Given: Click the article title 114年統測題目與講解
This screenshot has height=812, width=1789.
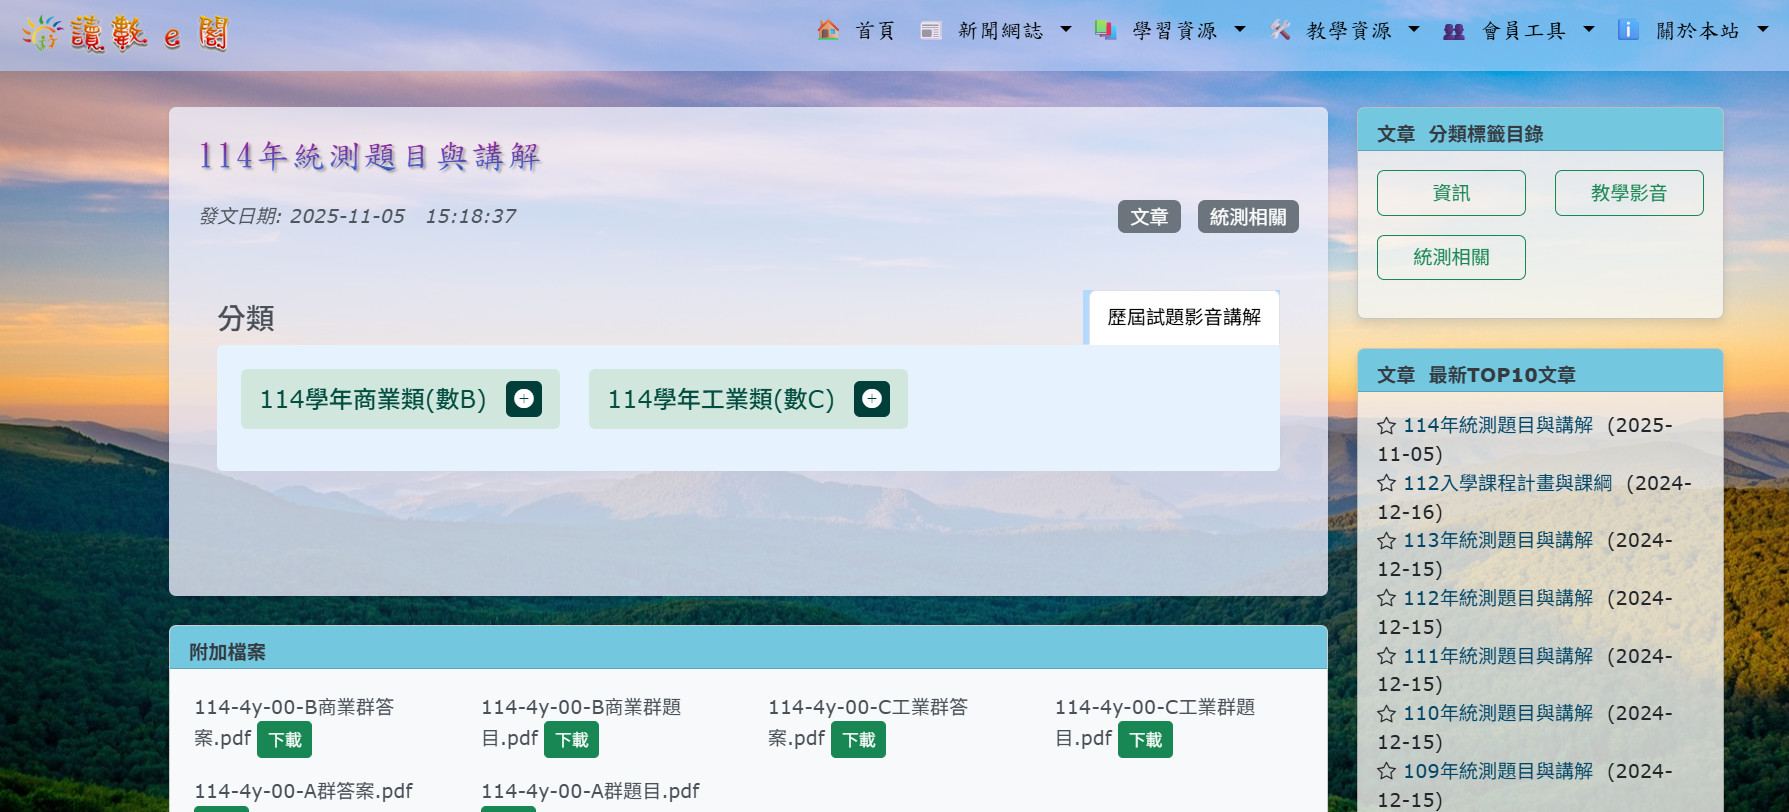Looking at the screenshot, I should point(369,157).
